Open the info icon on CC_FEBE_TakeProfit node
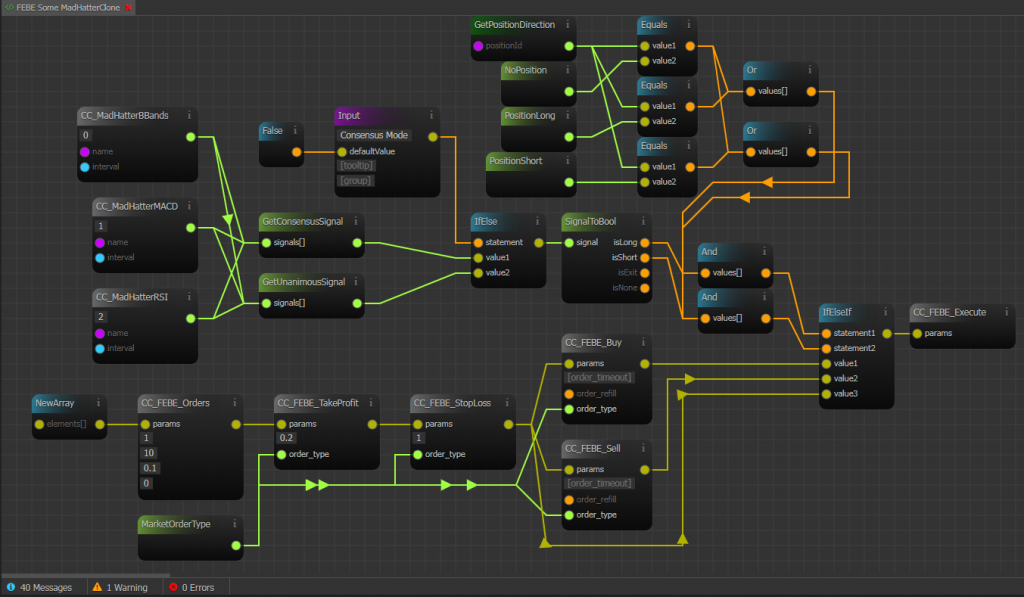Image resolution: width=1024 pixels, height=597 pixels. point(371,402)
